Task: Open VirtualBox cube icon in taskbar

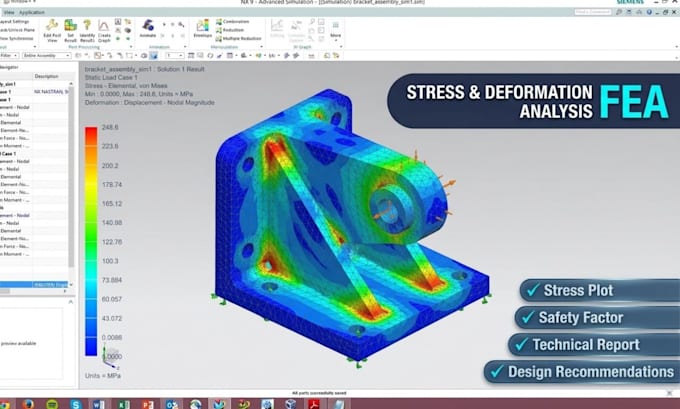Action: (x=291, y=404)
